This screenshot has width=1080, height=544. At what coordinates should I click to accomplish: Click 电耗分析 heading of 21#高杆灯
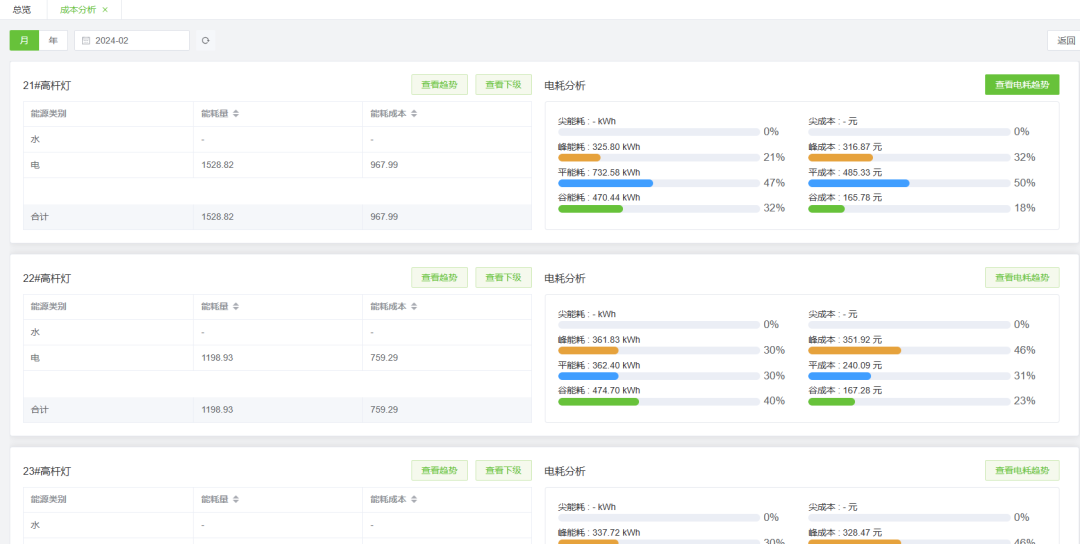click(565, 85)
